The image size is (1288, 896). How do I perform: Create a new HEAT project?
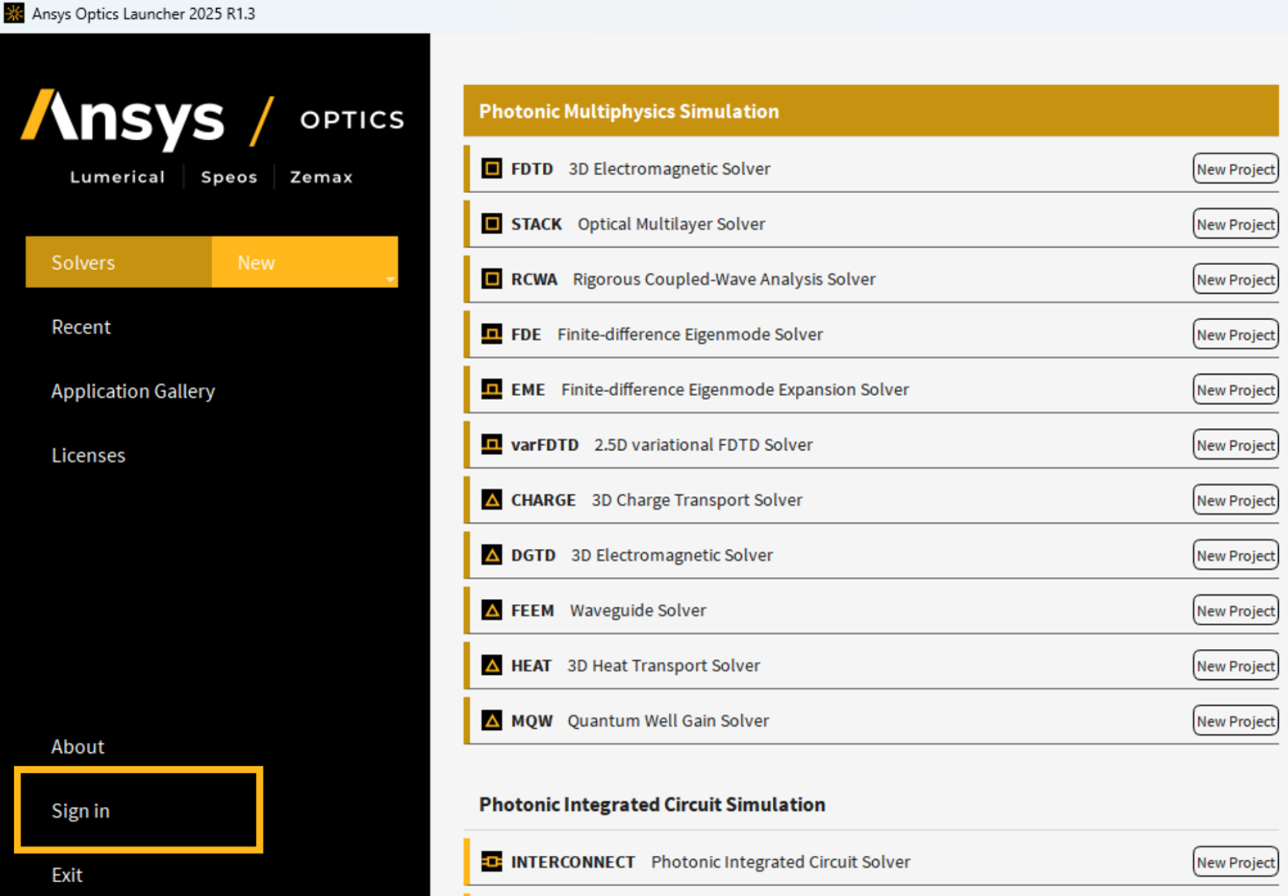[1236, 665]
